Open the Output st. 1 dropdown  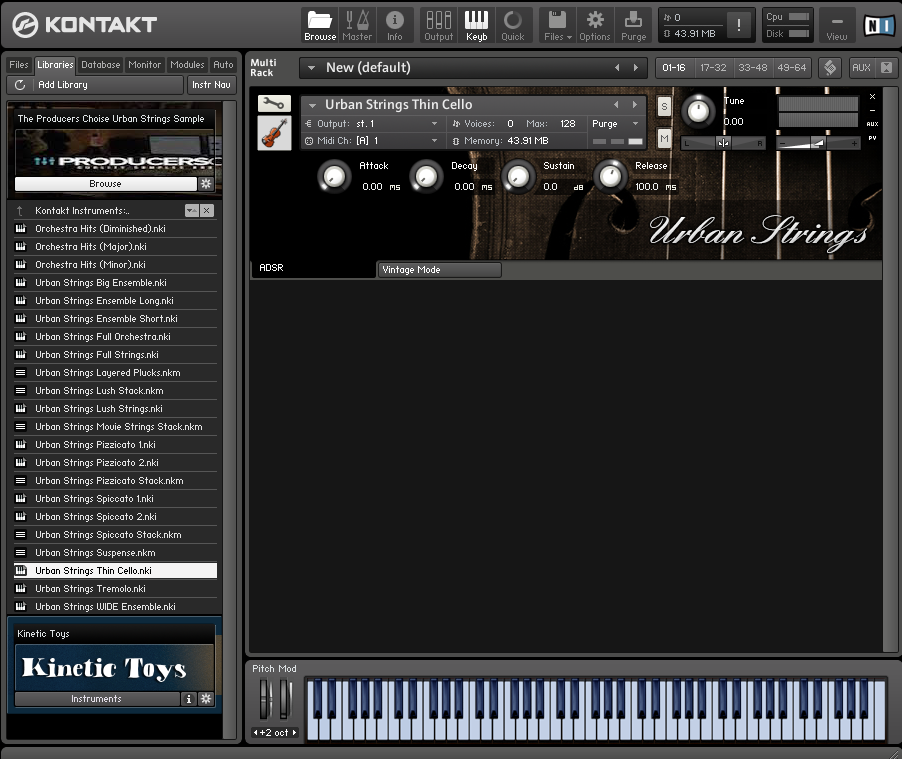click(434, 124)
